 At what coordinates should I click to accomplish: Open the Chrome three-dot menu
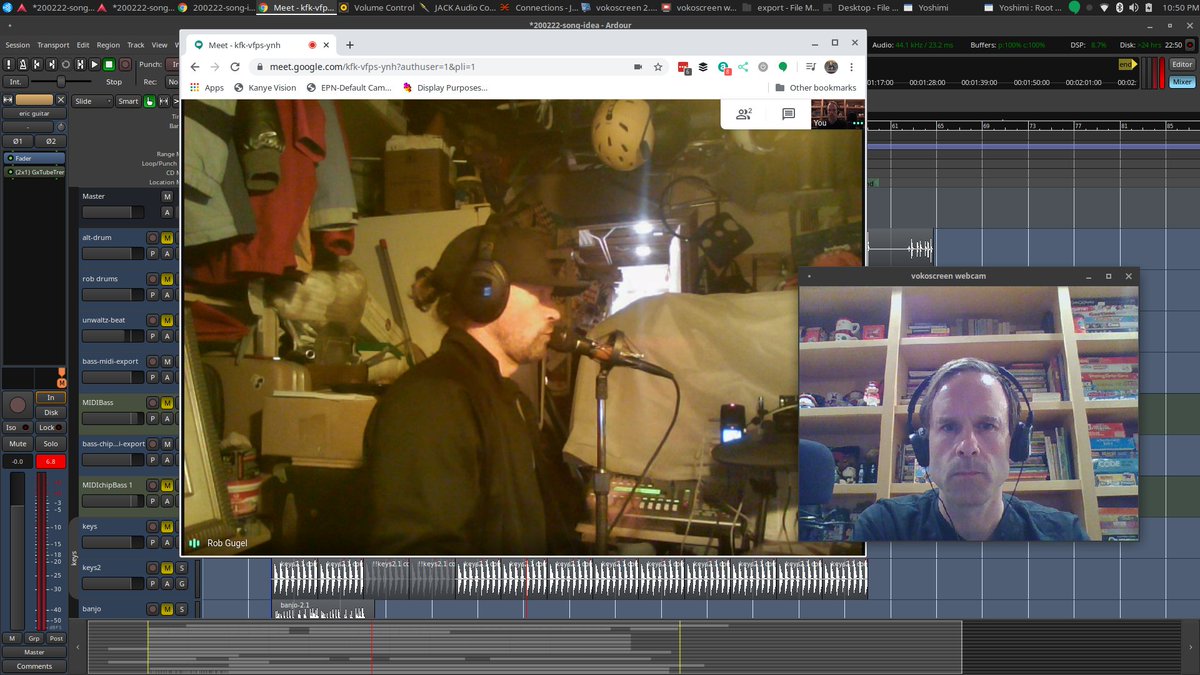coord(852,67)
